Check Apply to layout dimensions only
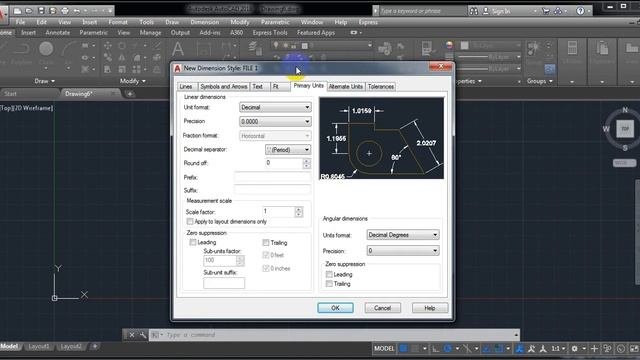 point(190,222)
